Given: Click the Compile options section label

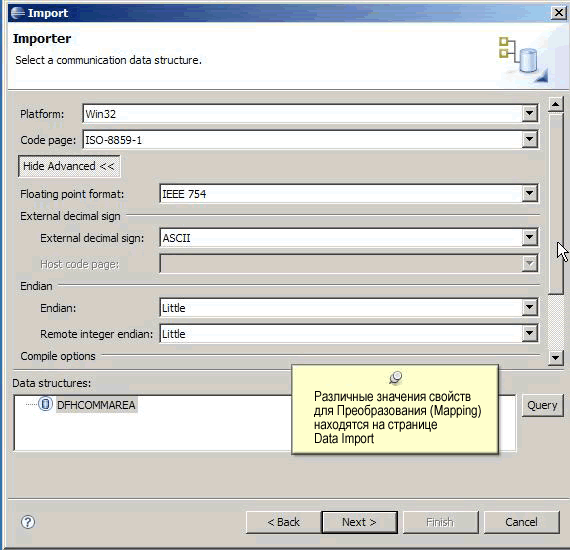Looking at the screenshot, I should (x=58, y=356).
